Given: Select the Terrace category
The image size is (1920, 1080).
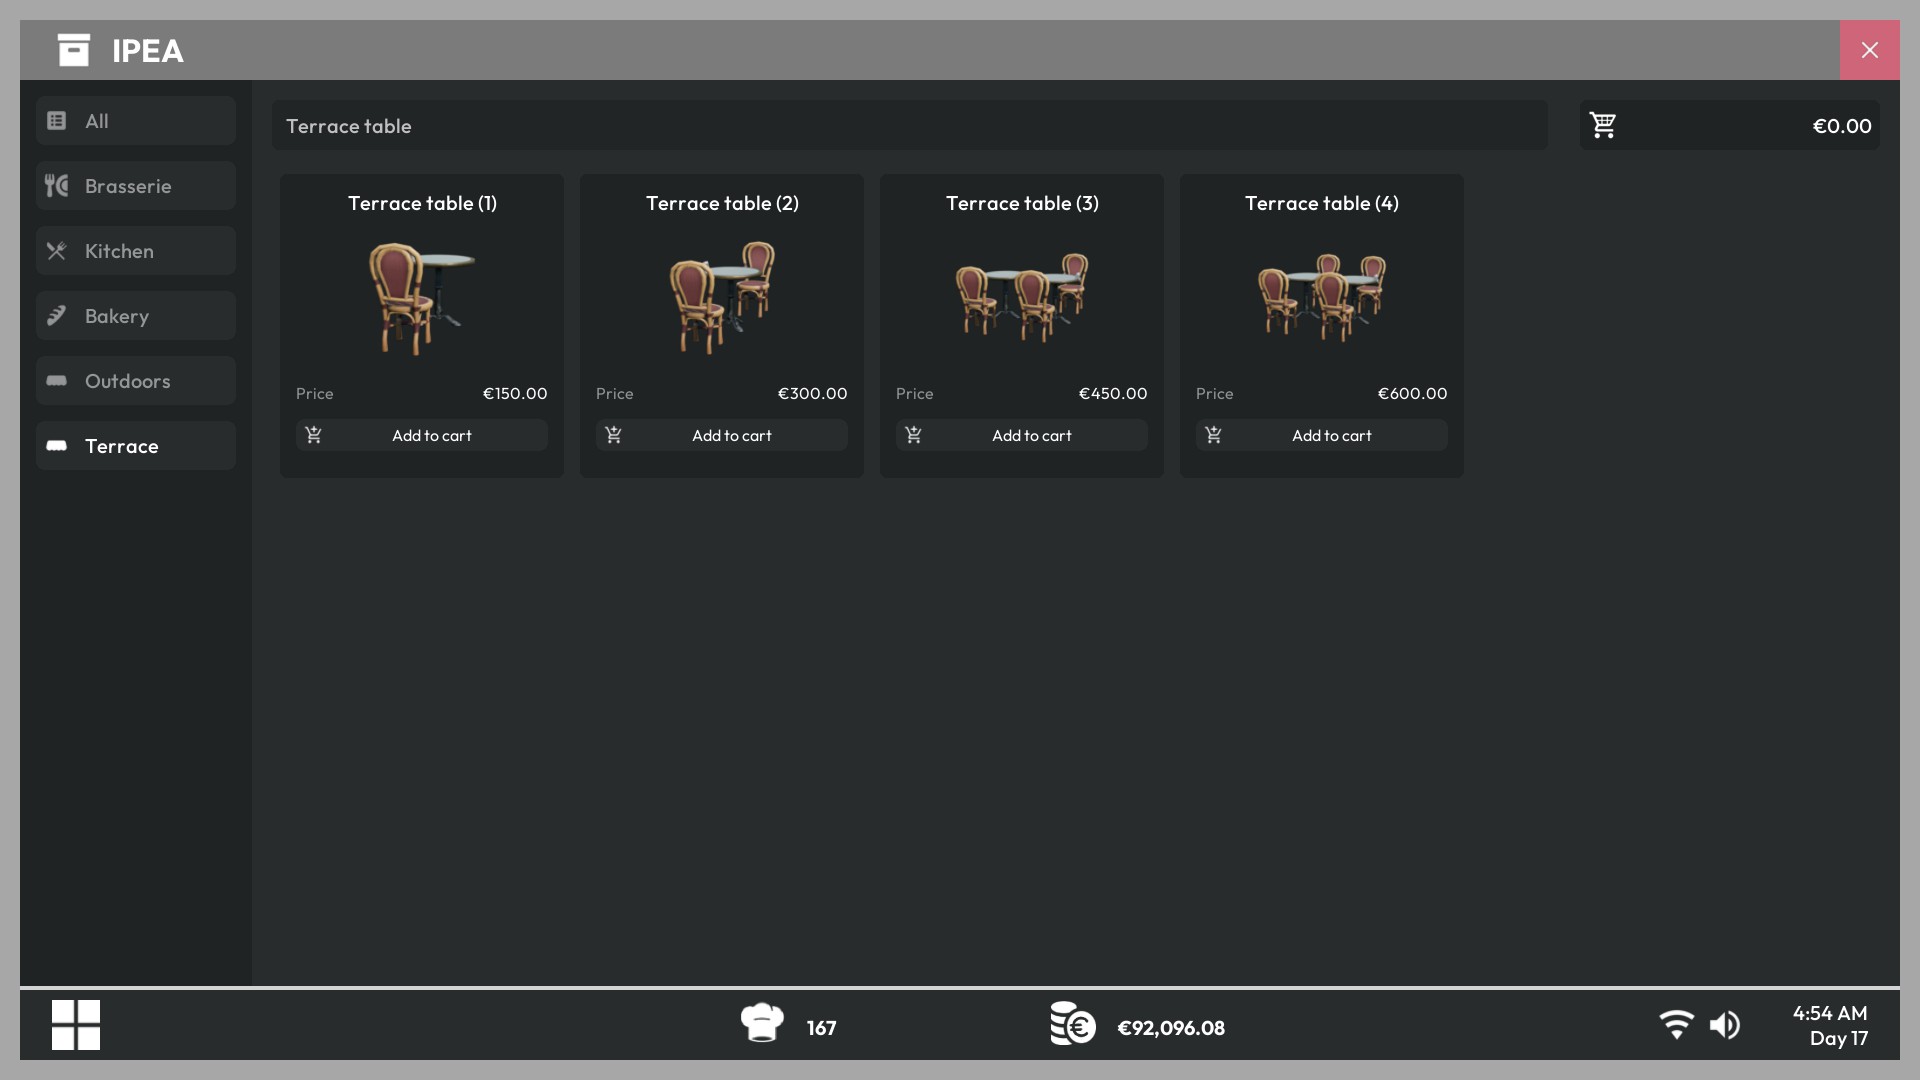Looking at the screenshot, I should (x=136, y=446).
